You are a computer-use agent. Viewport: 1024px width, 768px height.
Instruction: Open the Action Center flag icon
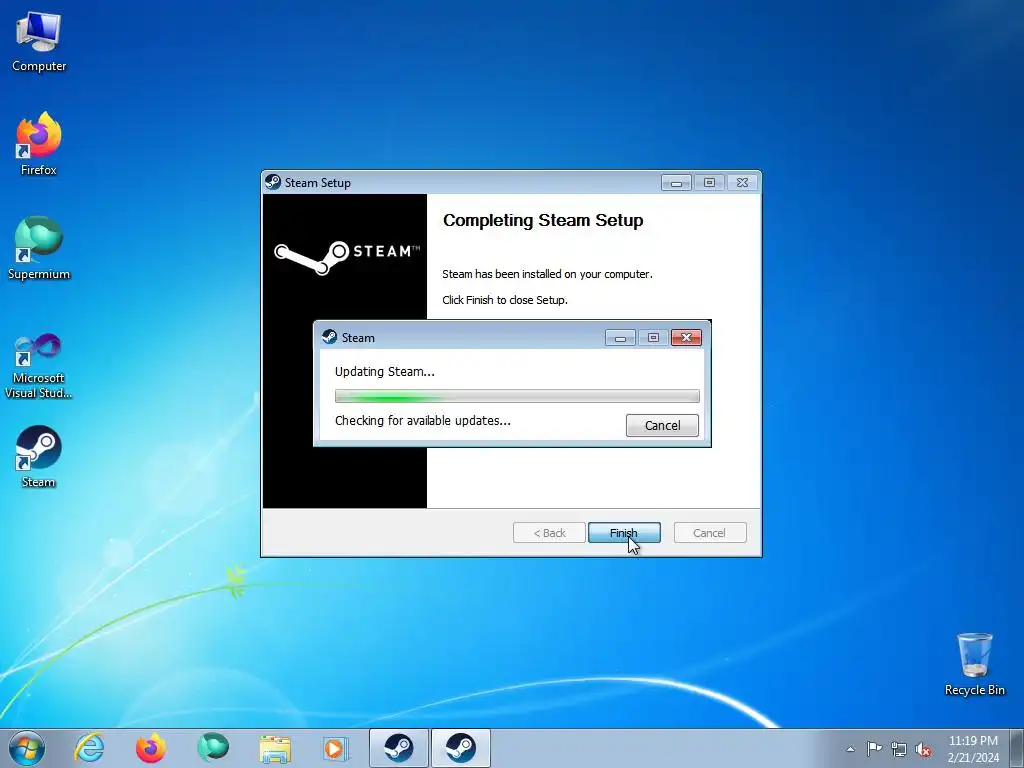[x=874, y=748]
